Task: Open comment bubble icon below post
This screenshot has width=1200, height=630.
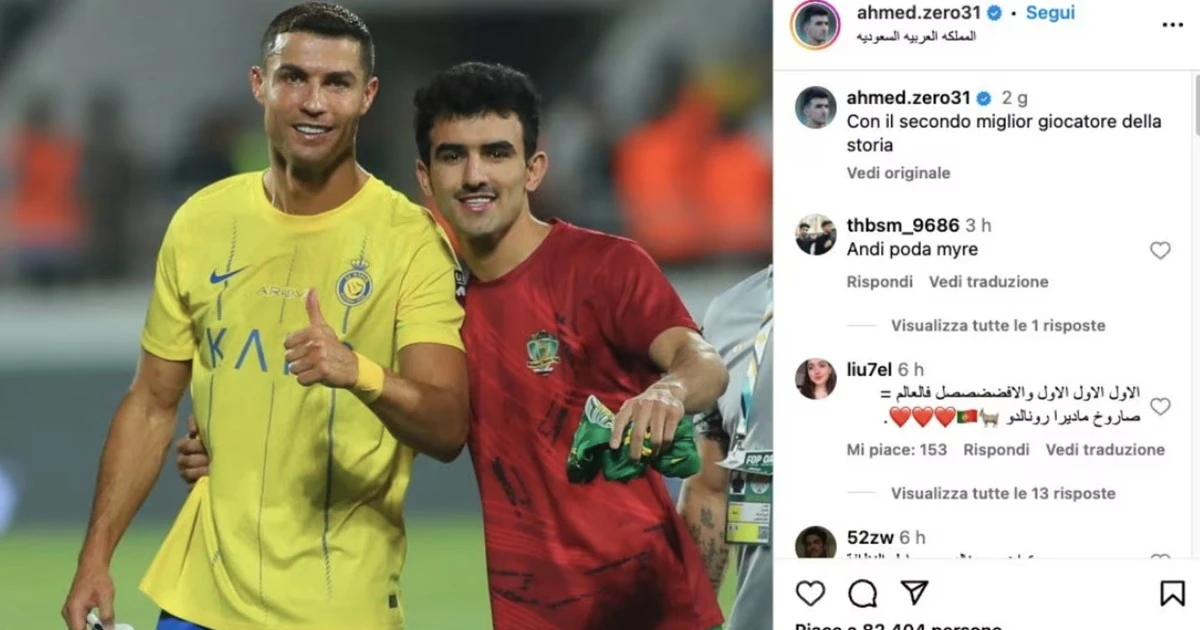Action: (x=862, y=593)
